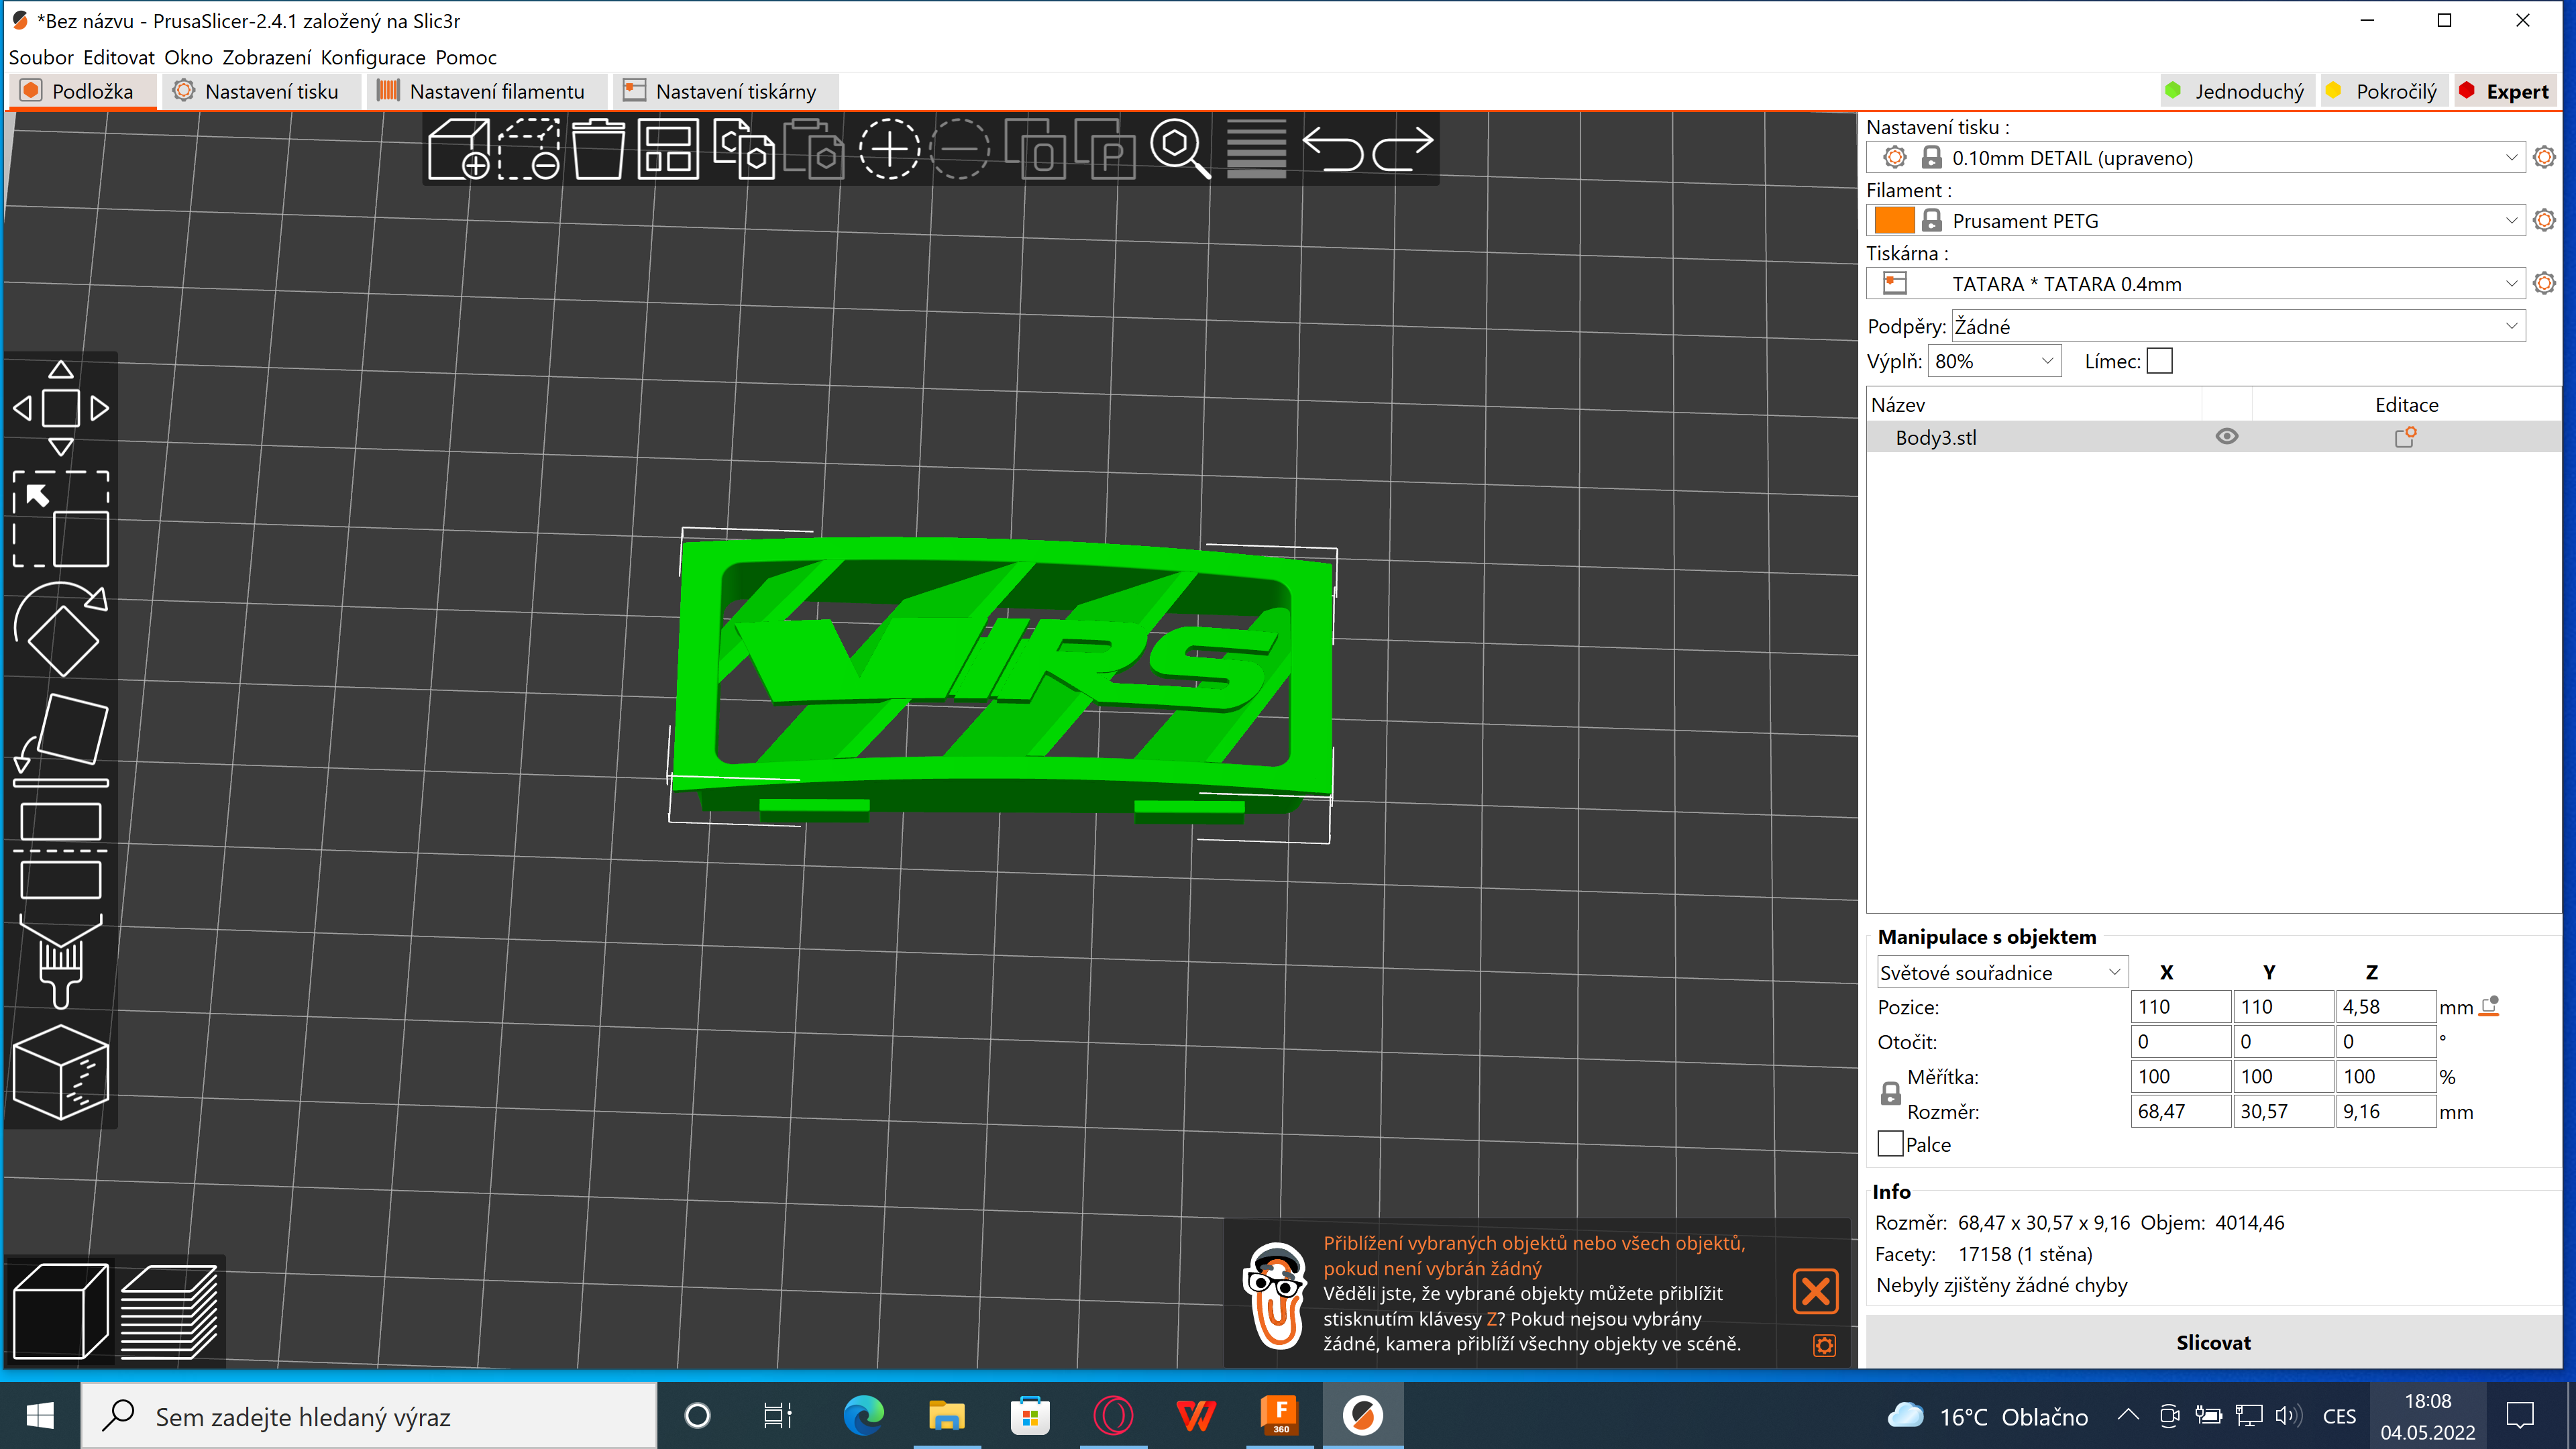Select Body3.stl in object list

click(x=2213, y=437)
